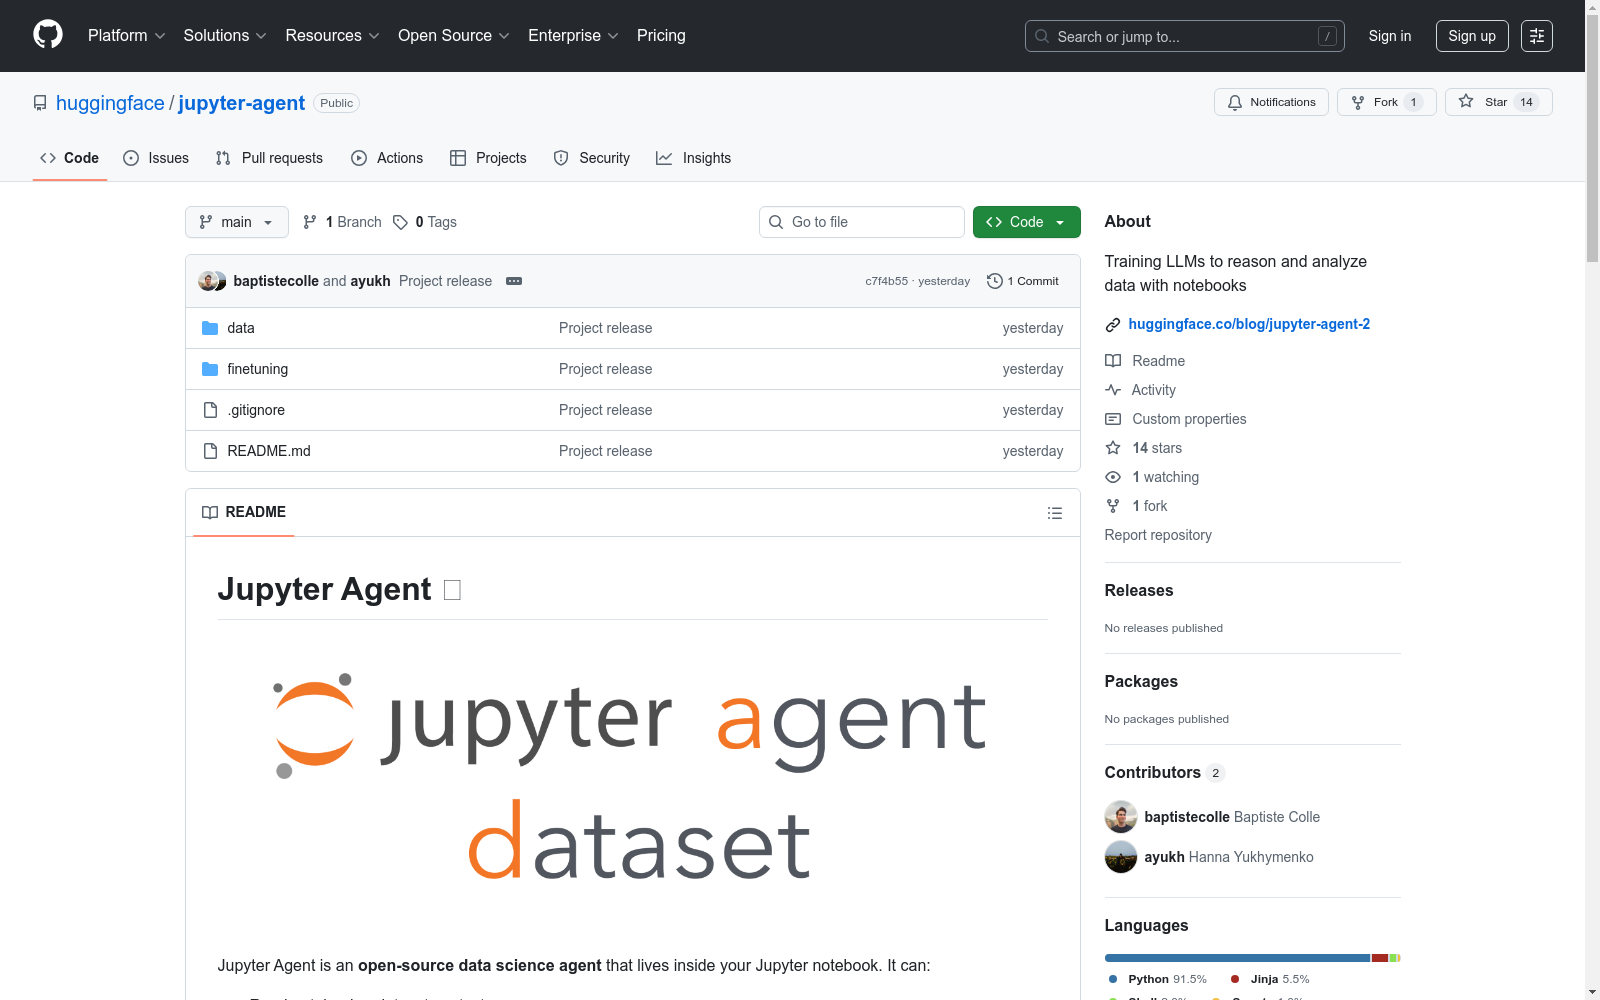Open the Packages heading link
Viewport: 1600px width, 1000px height.
(x=1141, y=682)
